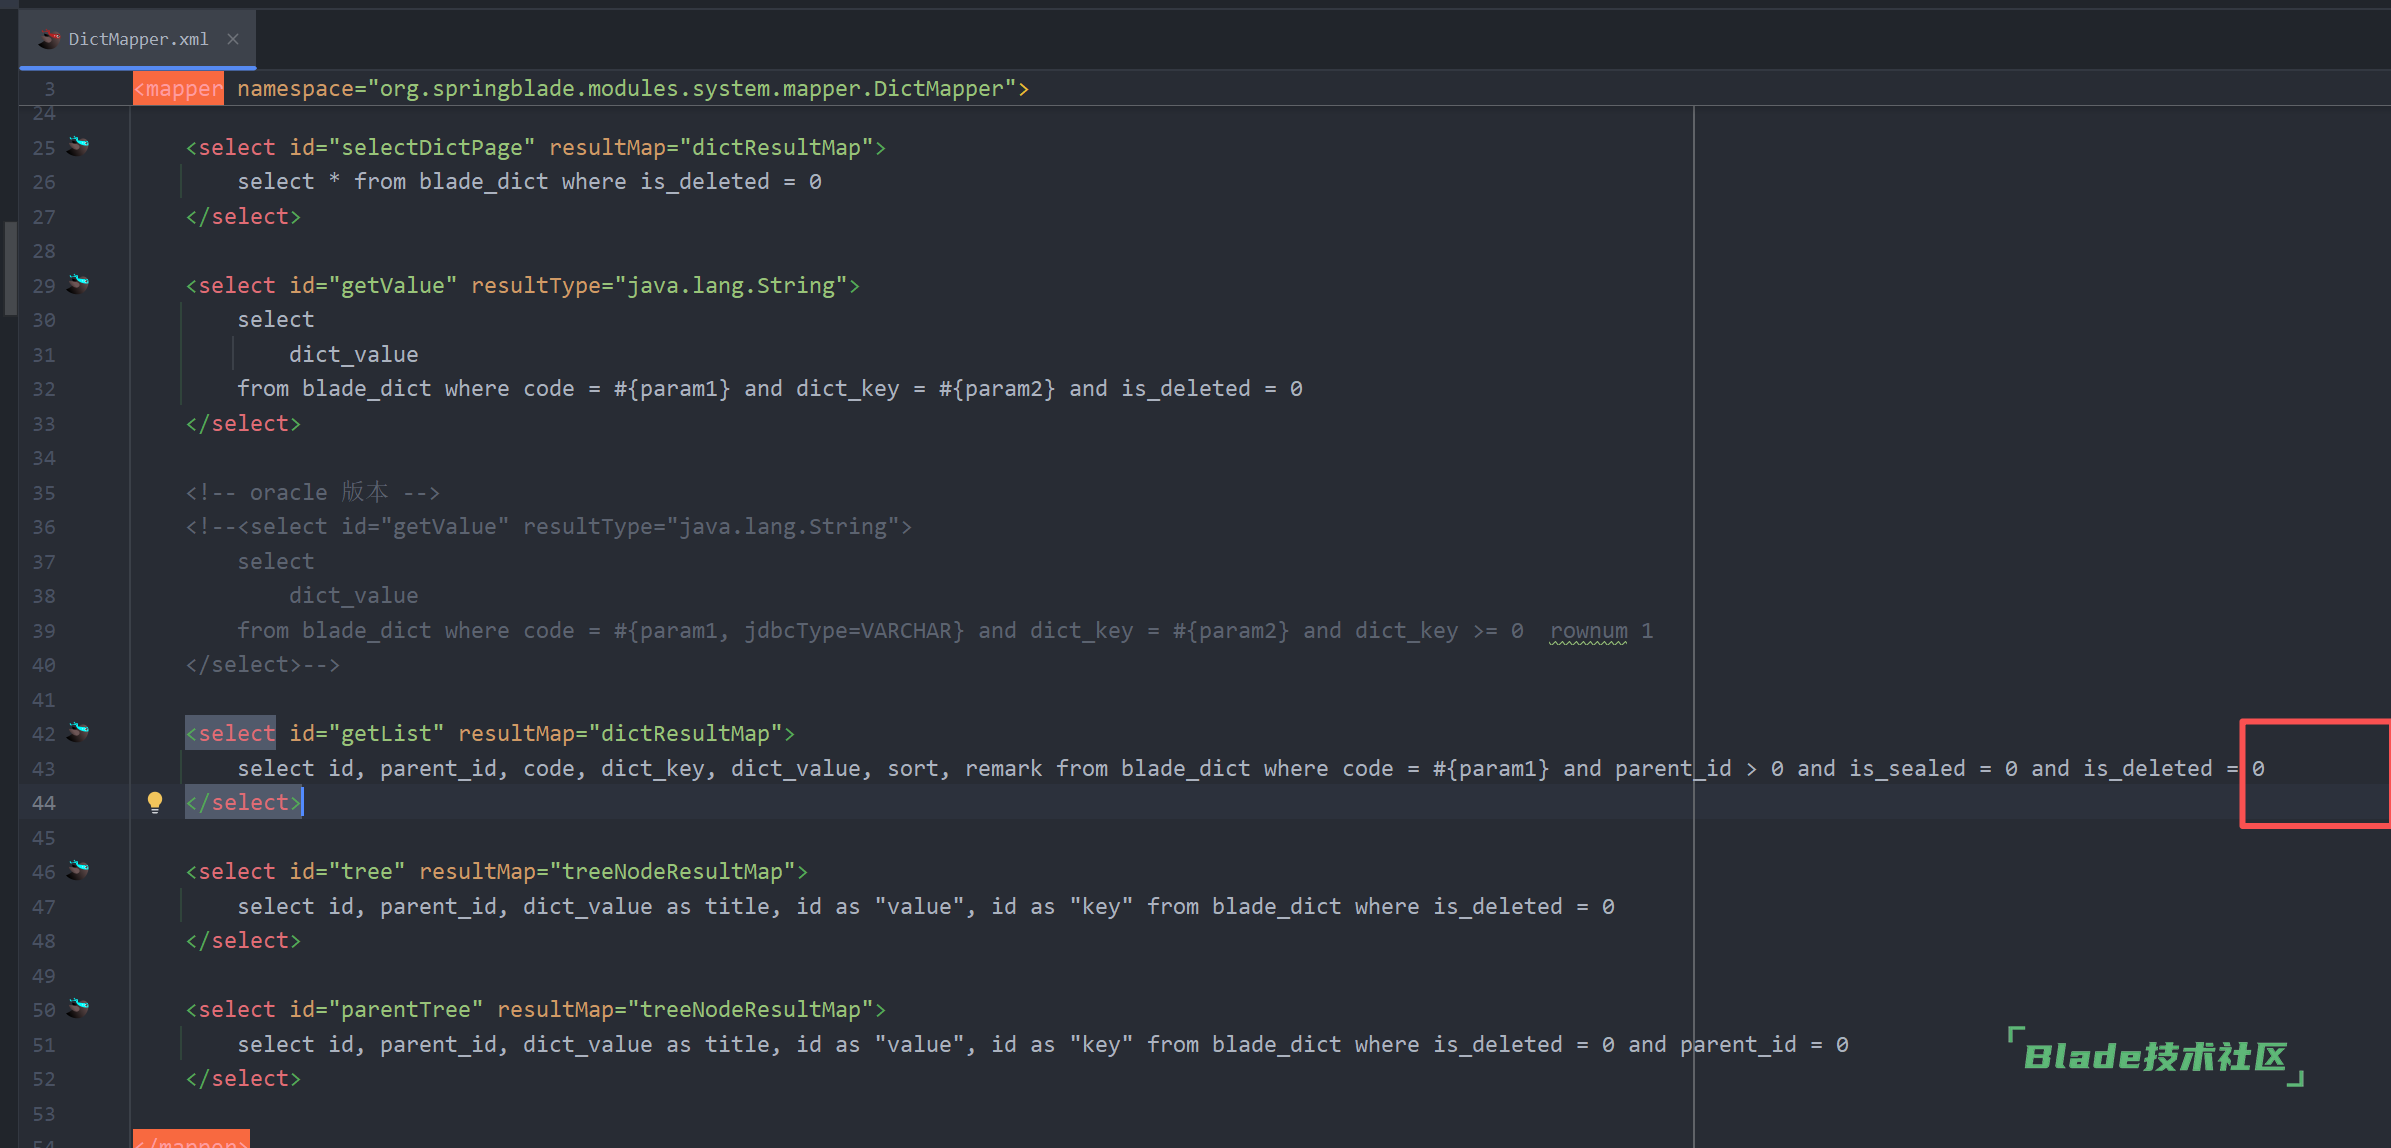Click the closing mapper tag at bottom

tap(191, 1141)
